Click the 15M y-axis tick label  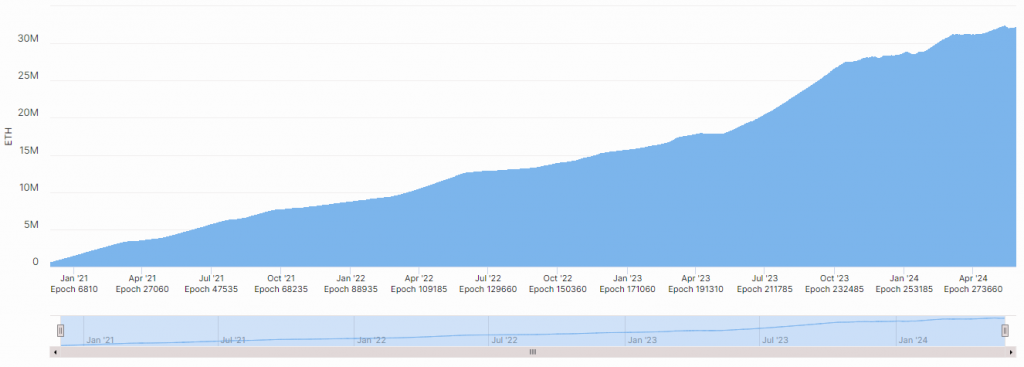28,151
